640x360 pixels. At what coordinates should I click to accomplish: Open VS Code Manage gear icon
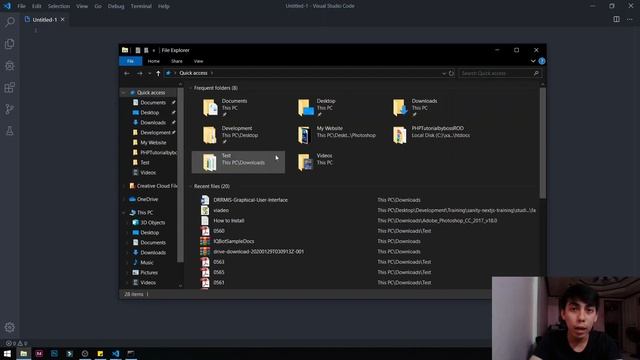pos(9,327)
